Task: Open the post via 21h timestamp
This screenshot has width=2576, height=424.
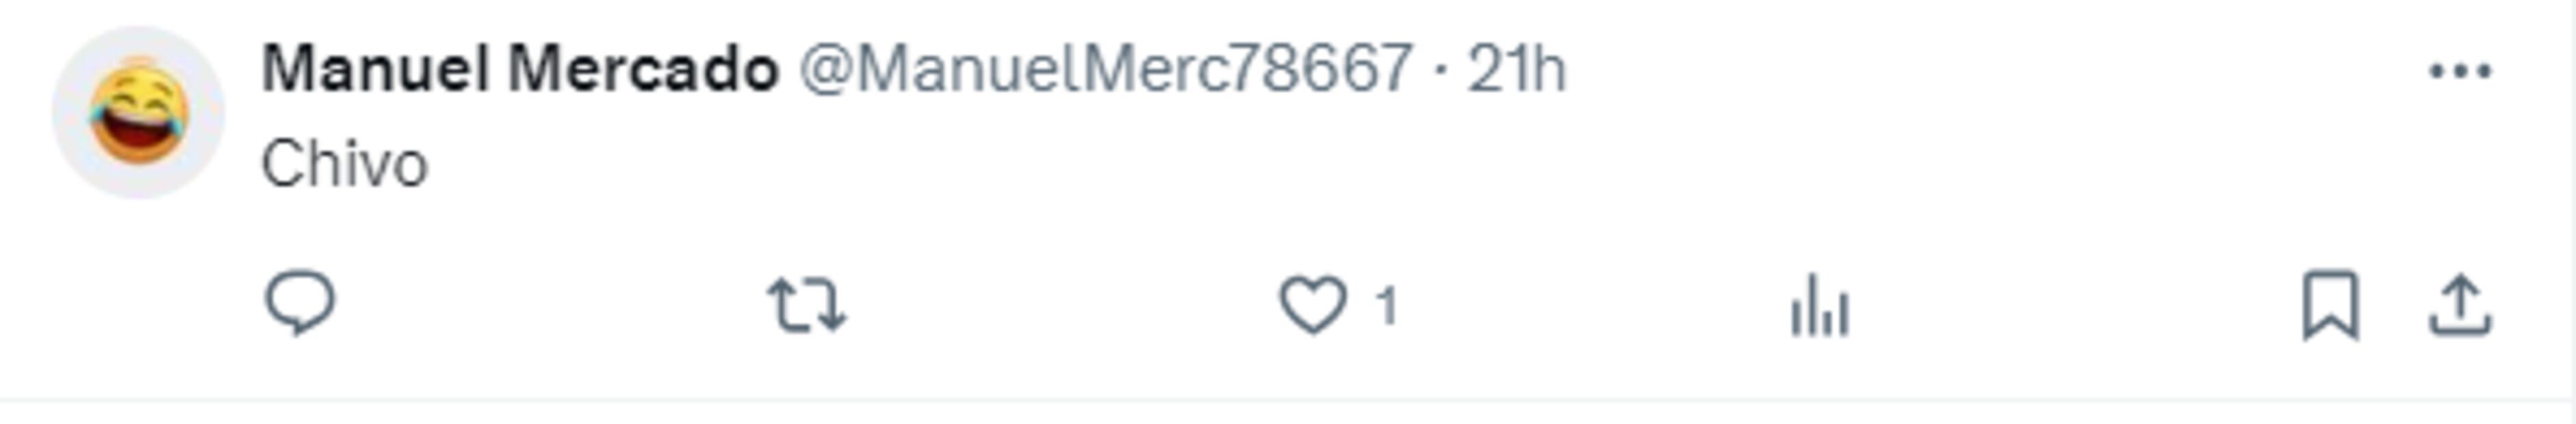Action: (x=1516, y=70)
